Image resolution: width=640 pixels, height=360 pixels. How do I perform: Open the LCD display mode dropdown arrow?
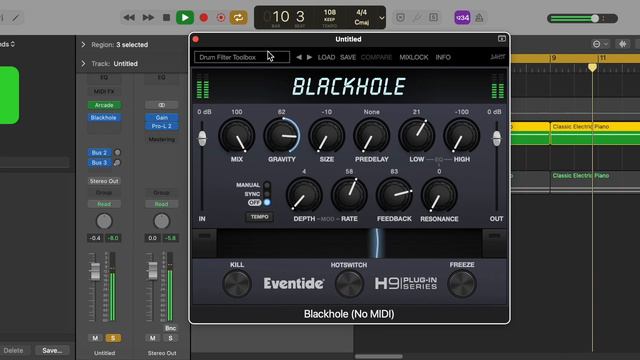pyautogui.click(x=381, y=18)
